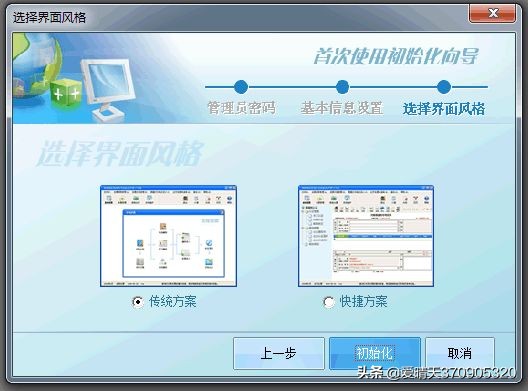Click the green cube banner icon
The width and height of the screenshot is (528, 391).
pyautogui.click(x=66, y=93)
